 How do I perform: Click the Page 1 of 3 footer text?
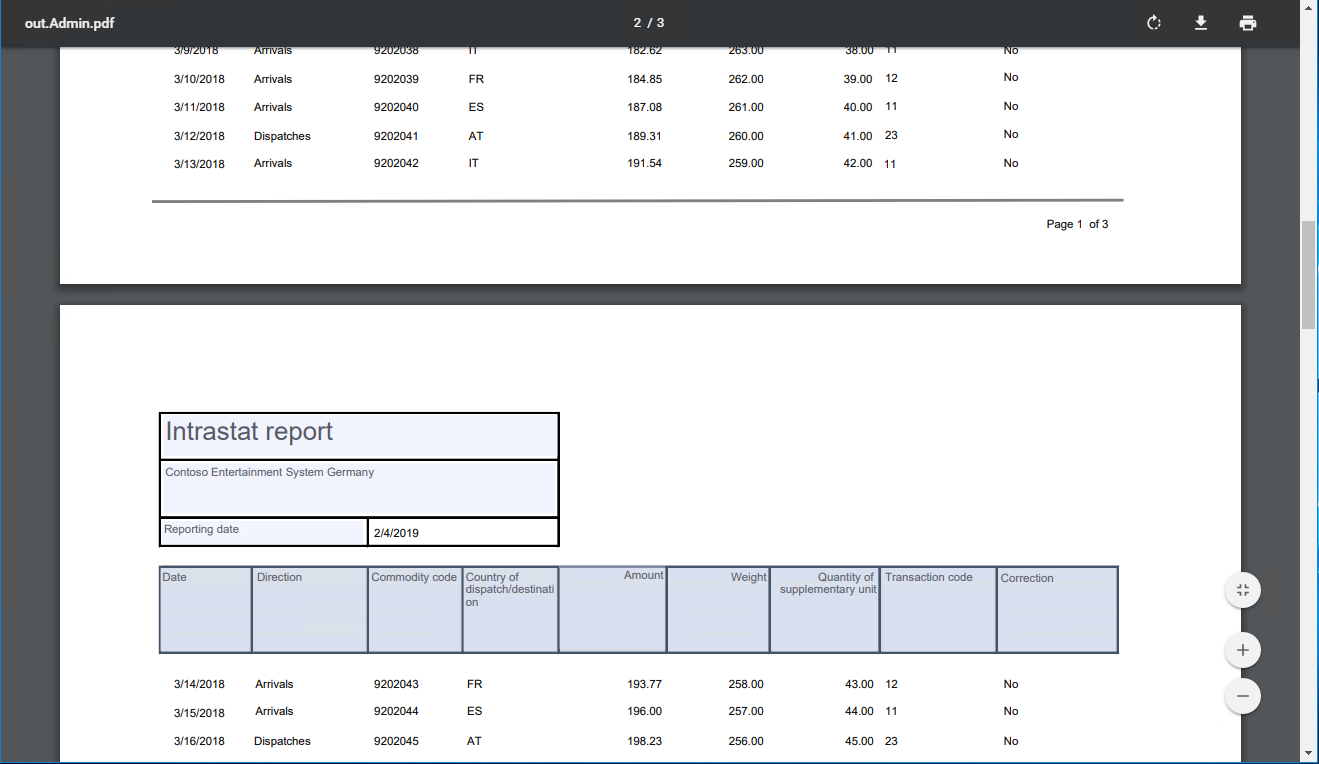coord(1077,224)
